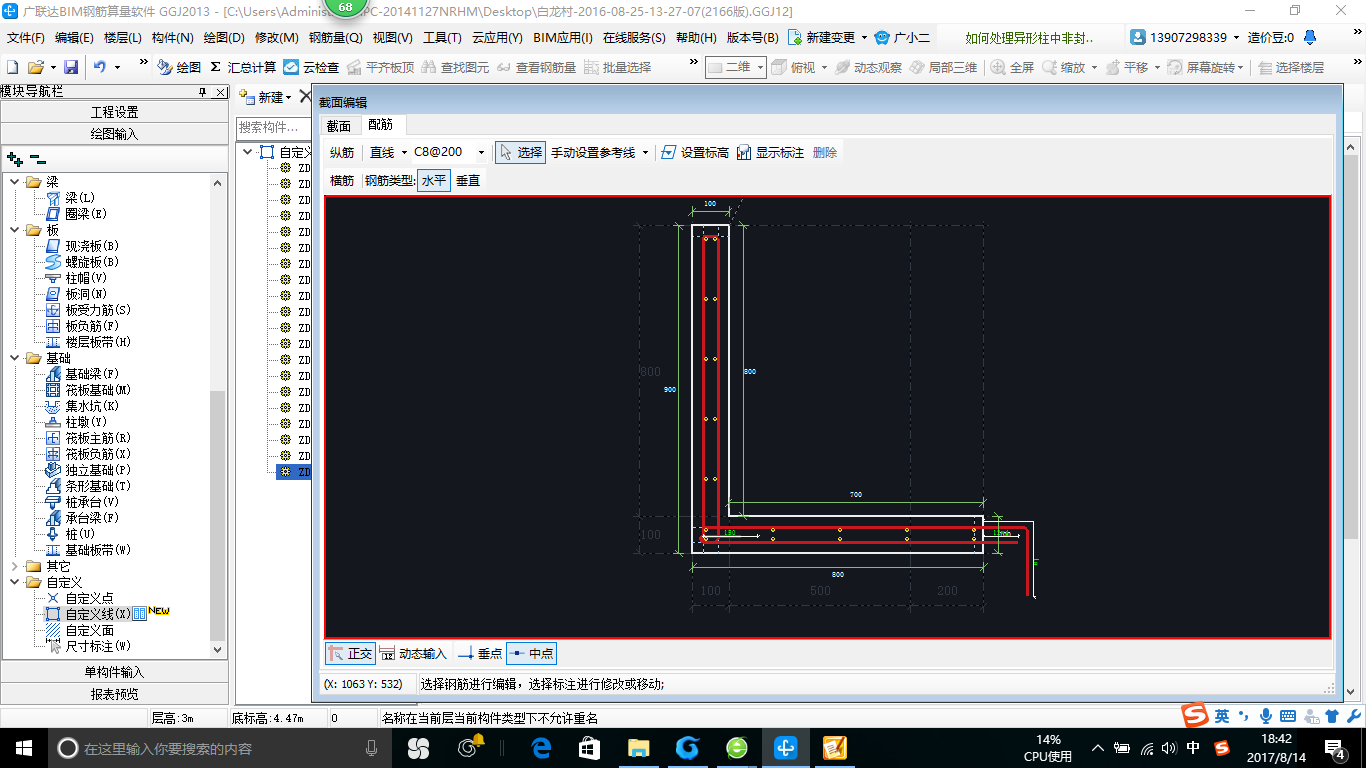Open the 文件(F) menu
Viewport: 1366px width, 768px height.
pyautogui.click(x=26, y=38)
